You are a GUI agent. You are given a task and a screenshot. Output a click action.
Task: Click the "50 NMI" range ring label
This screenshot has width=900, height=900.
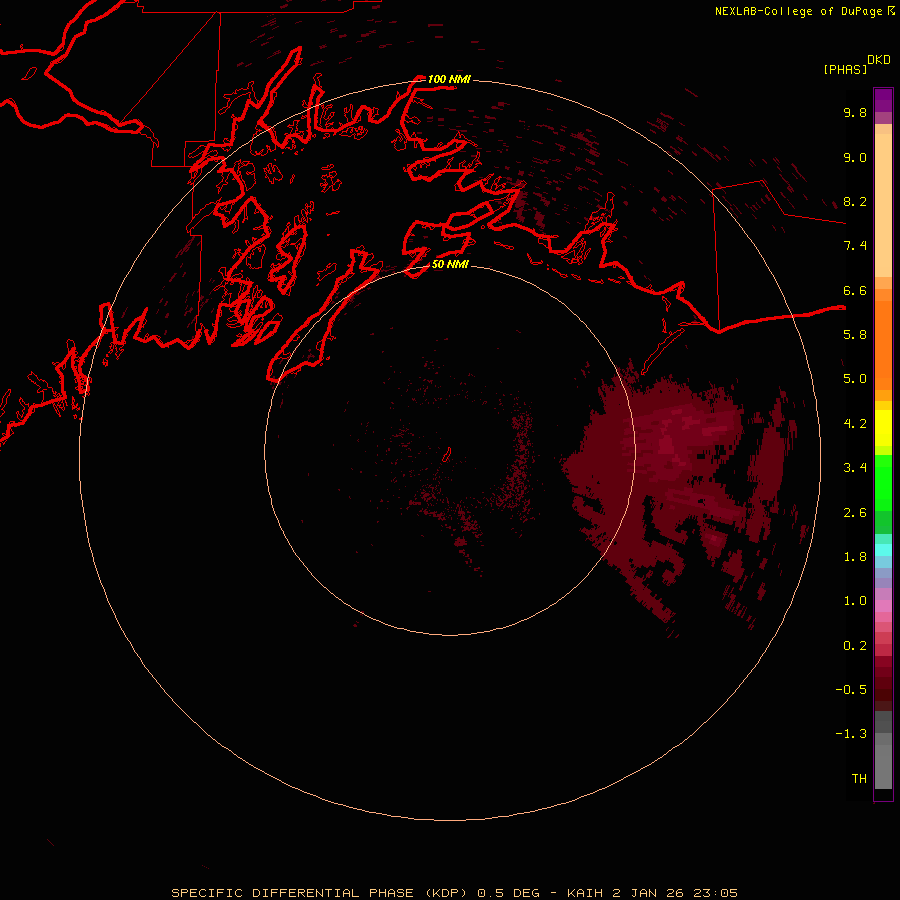tap(450, 264)
